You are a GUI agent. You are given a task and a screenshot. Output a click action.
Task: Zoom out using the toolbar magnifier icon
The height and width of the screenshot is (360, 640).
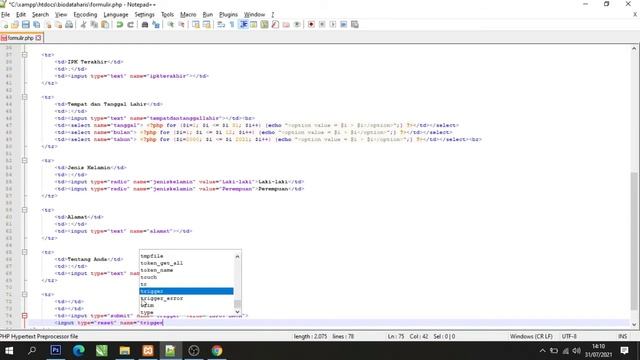[181, 25]
